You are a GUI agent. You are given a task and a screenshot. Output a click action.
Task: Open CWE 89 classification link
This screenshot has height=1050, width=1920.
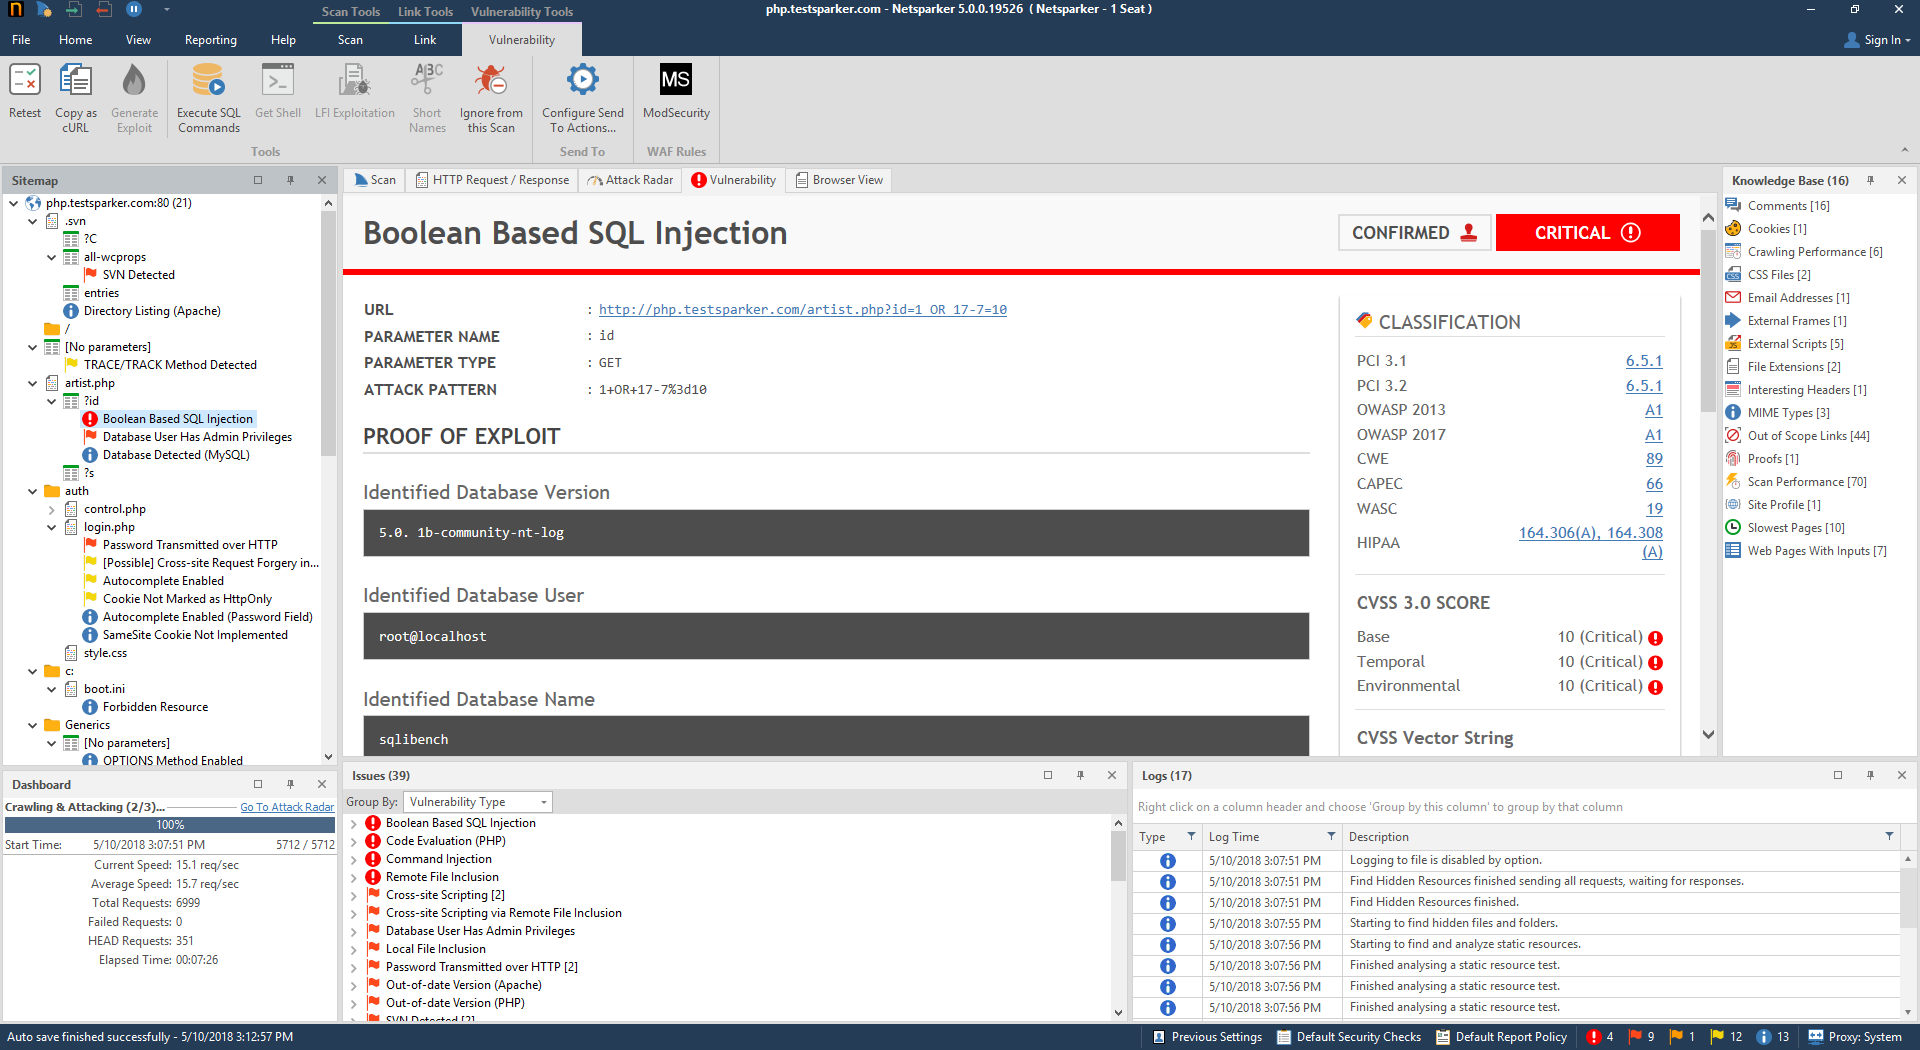pos(1654,459)
